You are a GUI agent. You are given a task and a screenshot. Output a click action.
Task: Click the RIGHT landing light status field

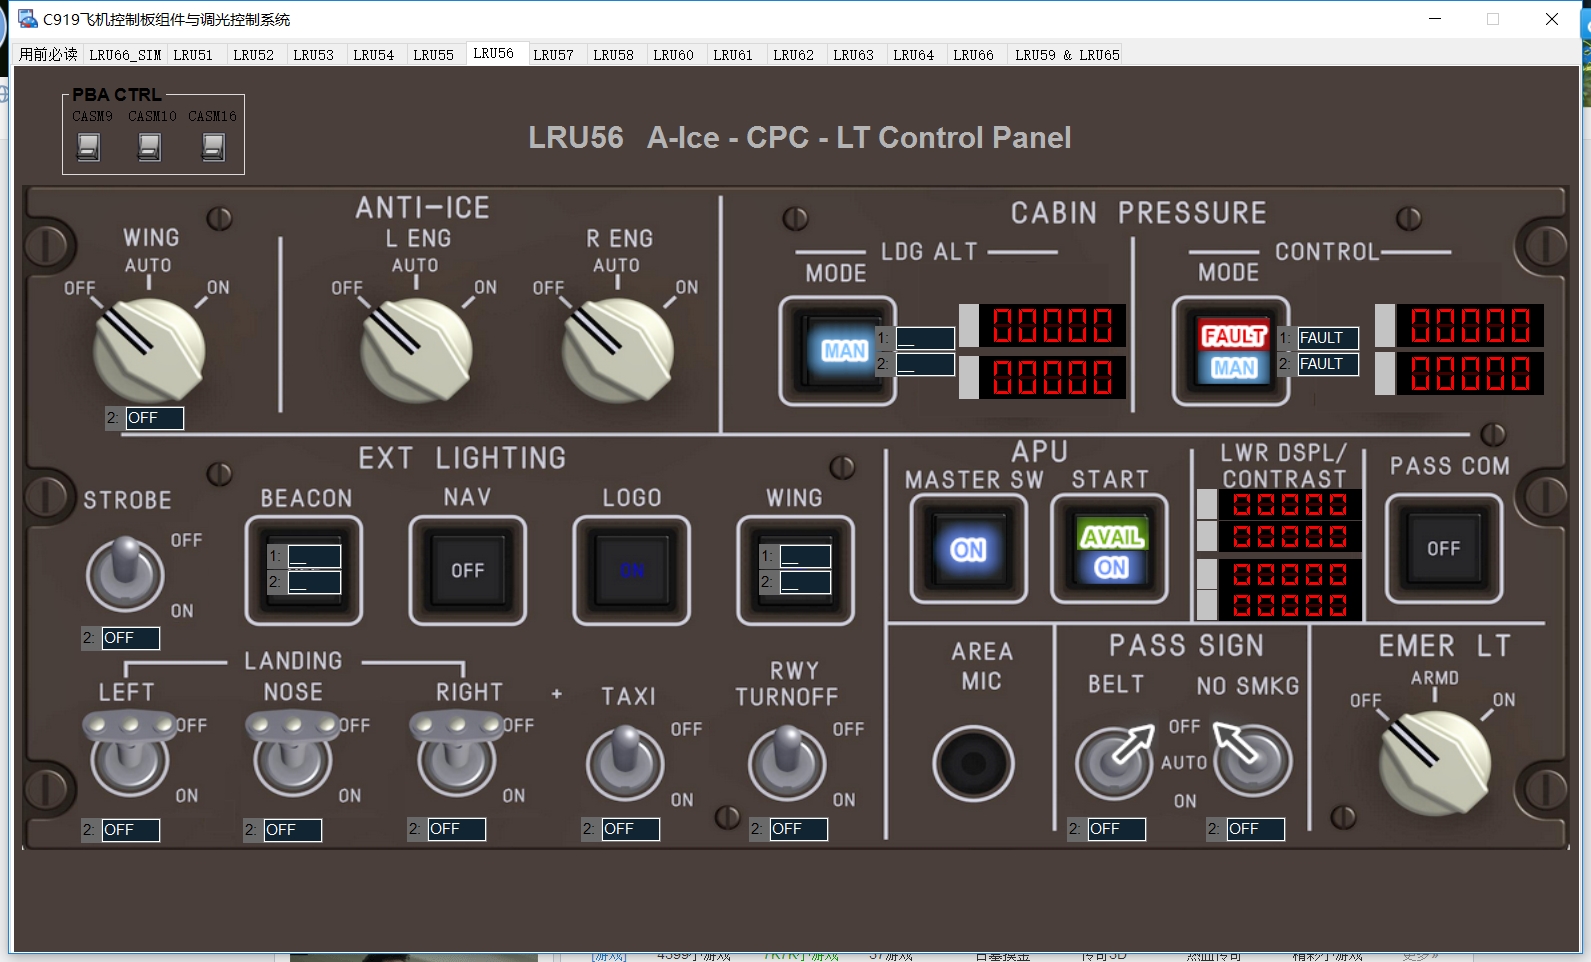coord(456,830)
